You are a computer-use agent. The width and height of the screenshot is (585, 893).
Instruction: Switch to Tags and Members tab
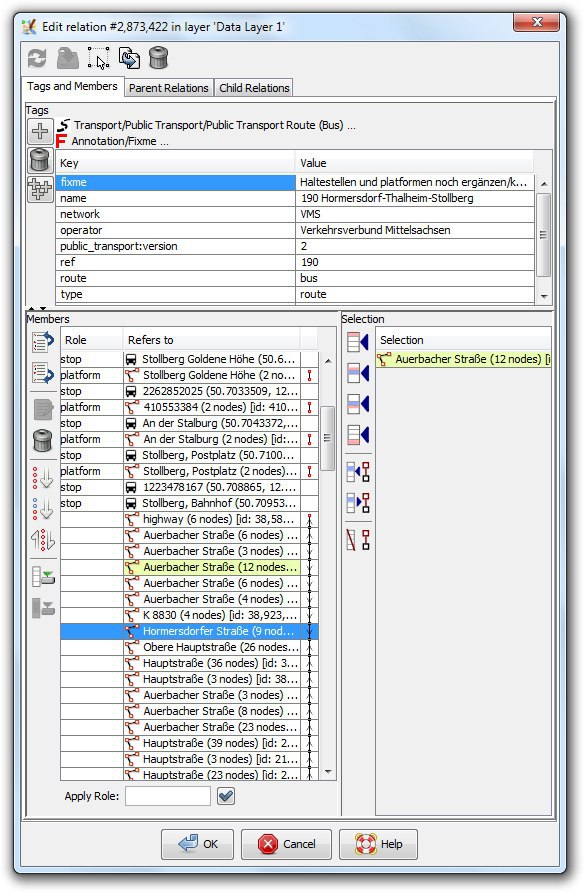(72, 86)
